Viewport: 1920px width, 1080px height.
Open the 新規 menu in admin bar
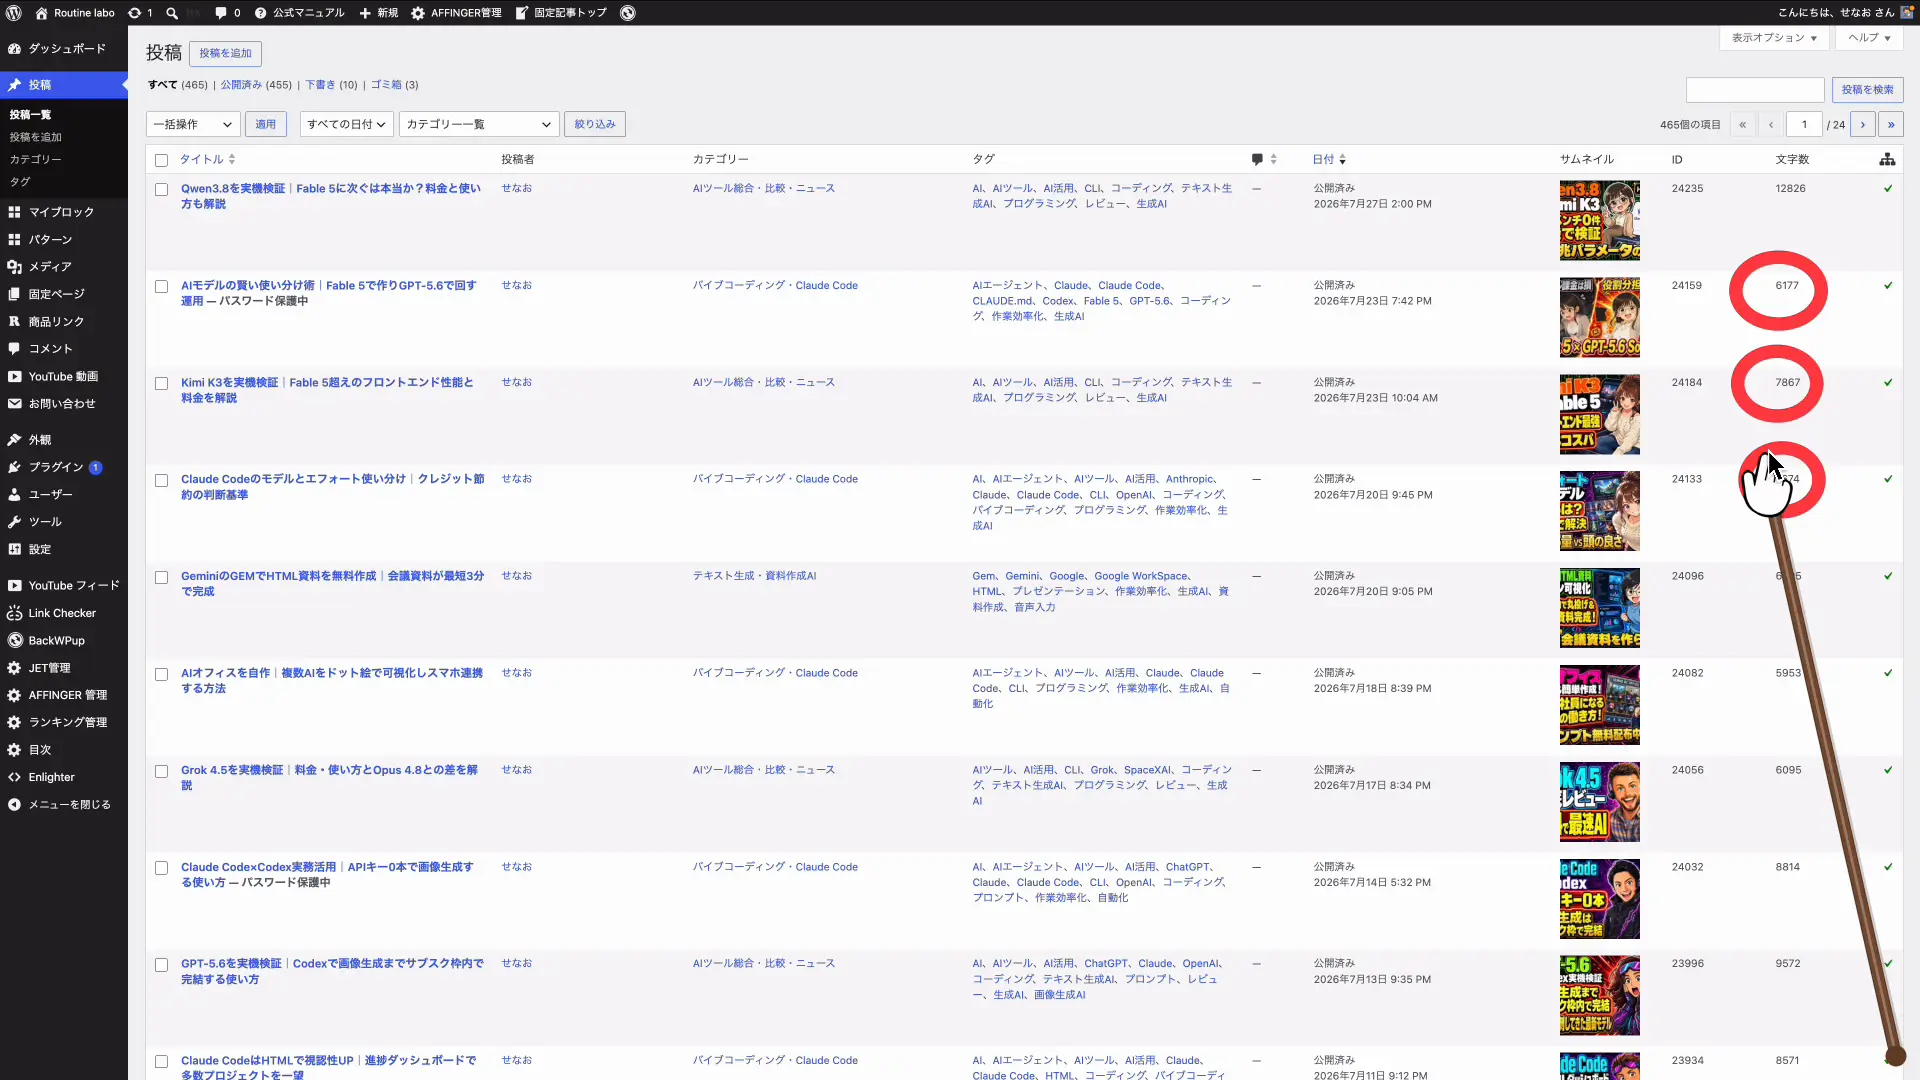coord(379,13)
